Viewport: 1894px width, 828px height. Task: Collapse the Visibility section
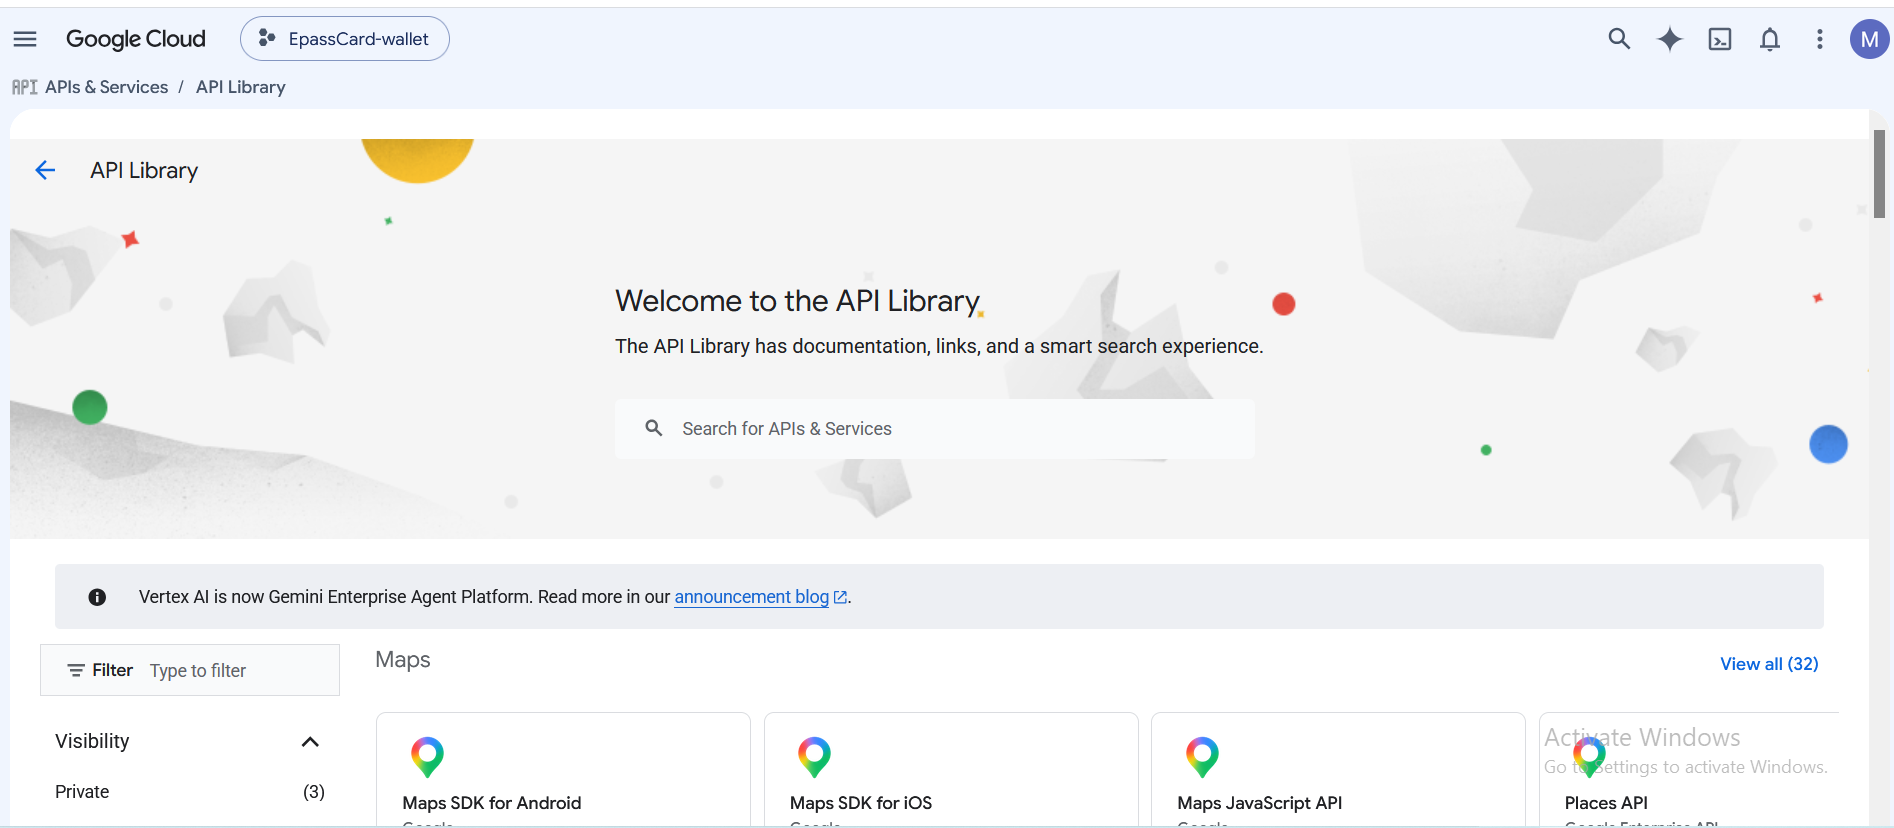(310, 741)
